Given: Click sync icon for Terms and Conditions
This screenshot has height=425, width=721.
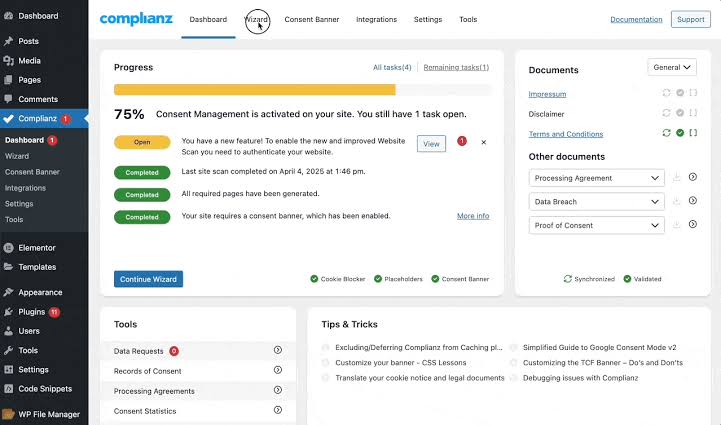Looking at the screenshot, I should coord(666,133).
